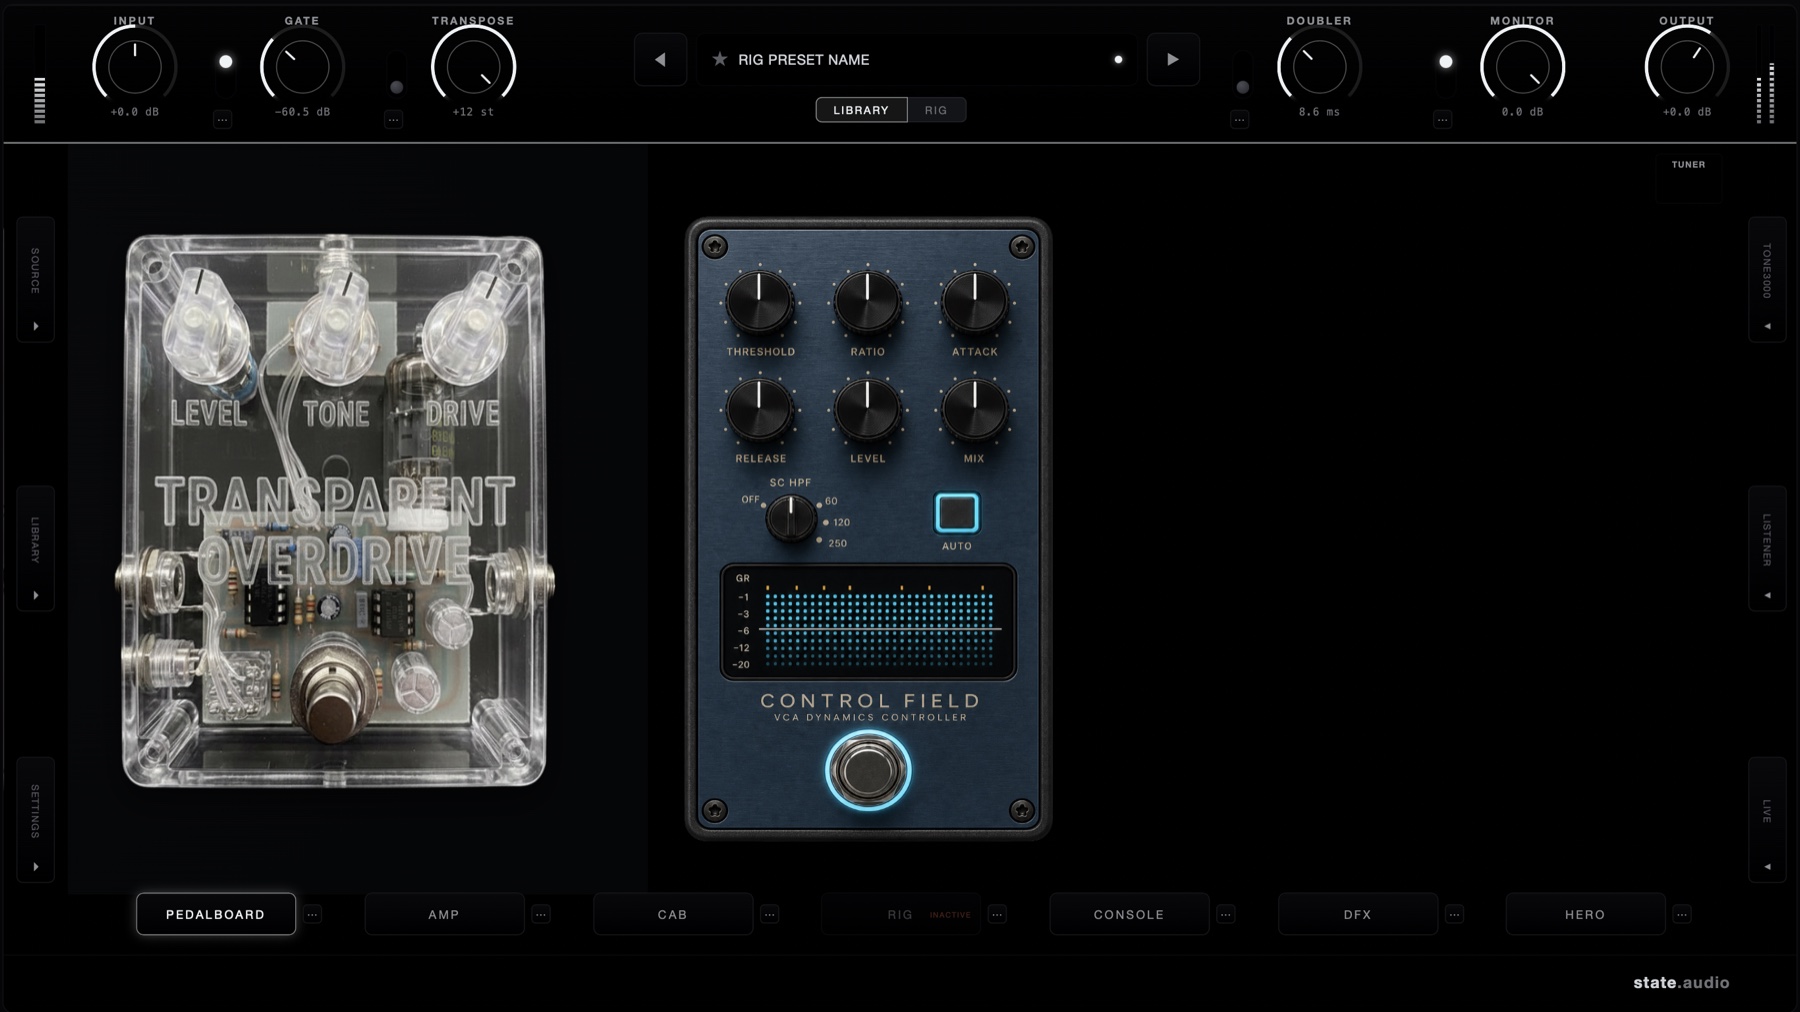Click the TRANSPOSE knob
The height and width of the screenshot is (1012, 1800).
click(473, 67)
